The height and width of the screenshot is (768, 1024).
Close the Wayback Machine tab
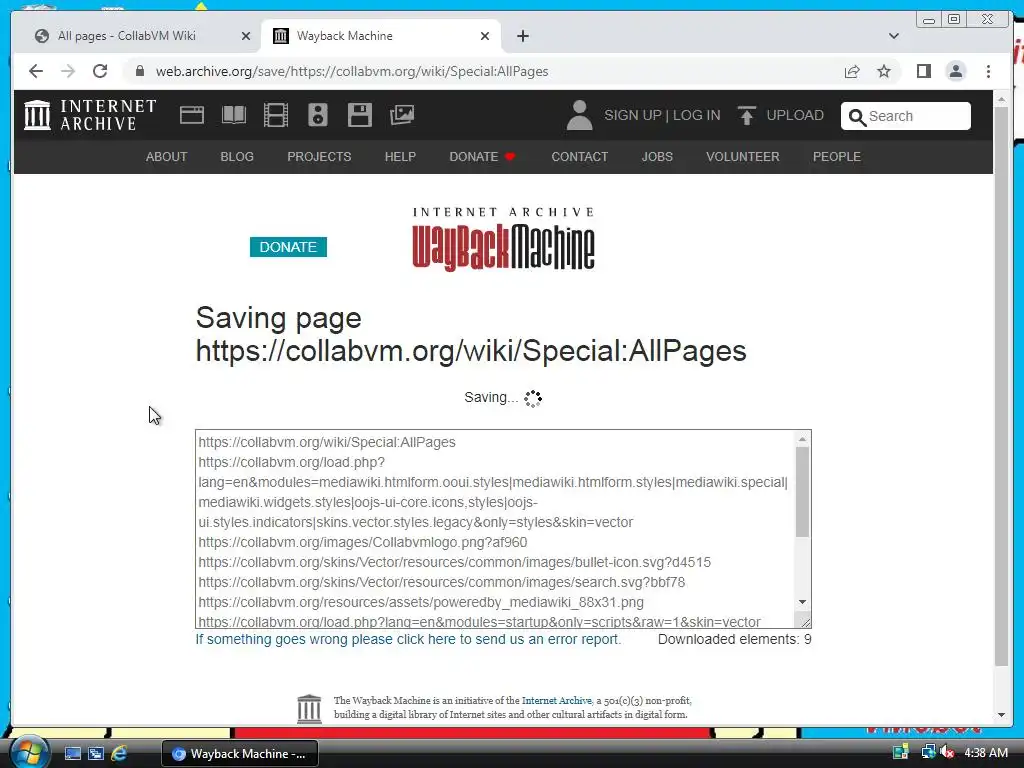(x=485, y=36)
